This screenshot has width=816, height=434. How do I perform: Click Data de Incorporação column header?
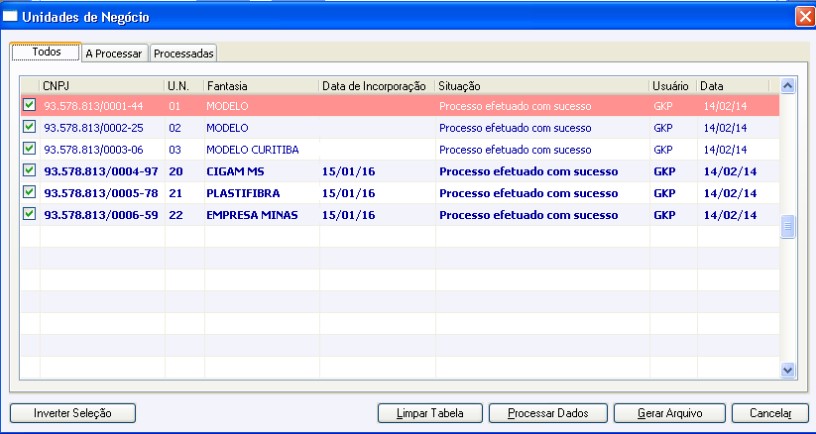click(x=377, y=86)
